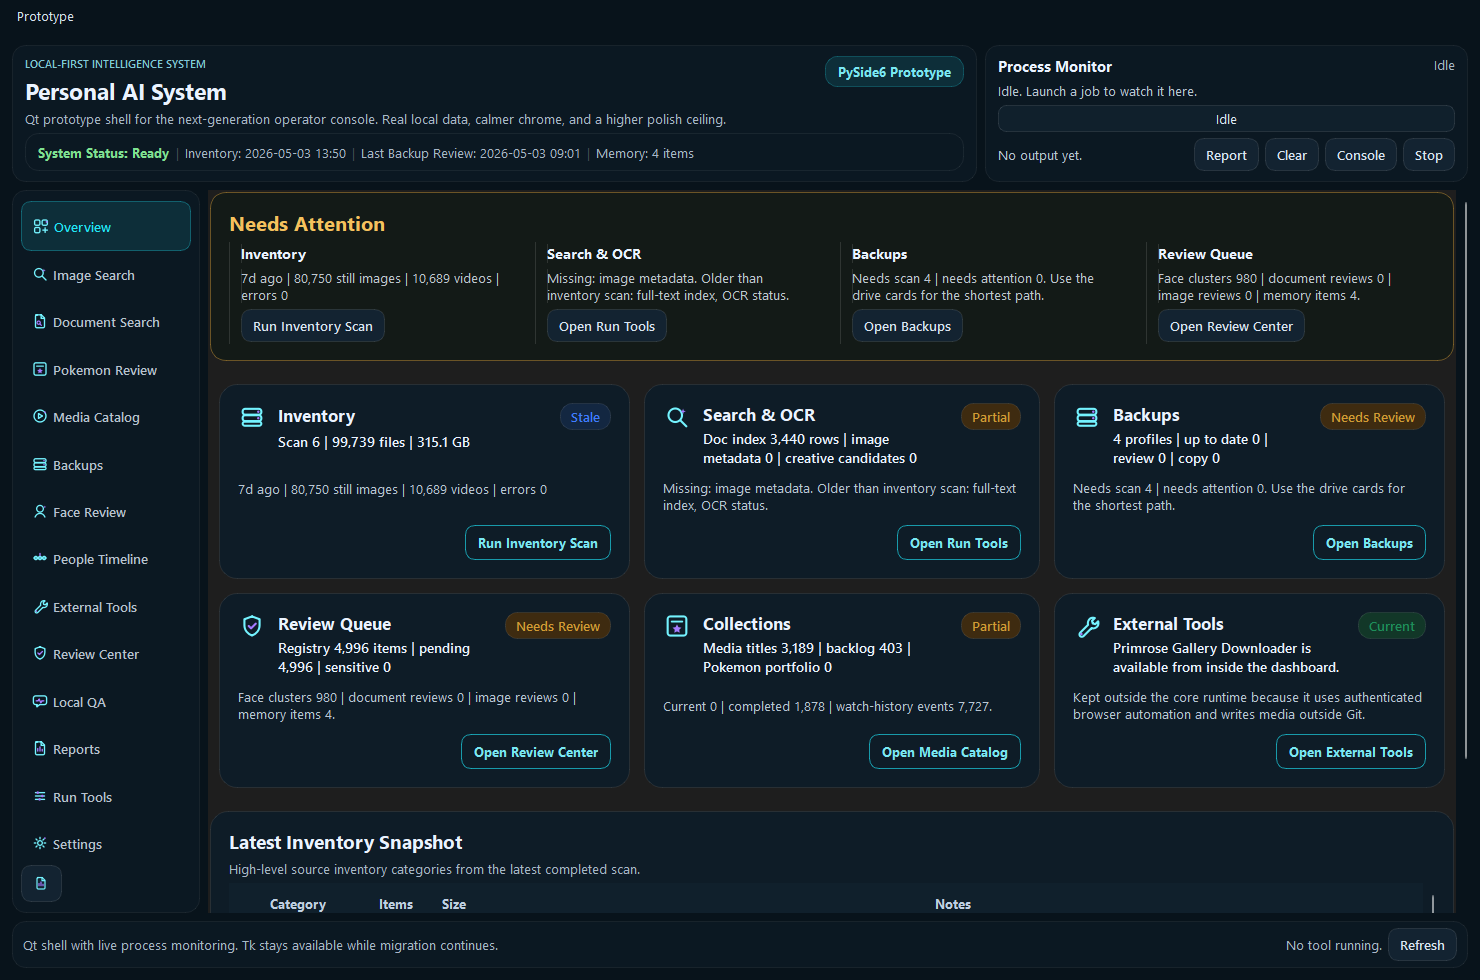Click the Media Catalog play icon
Viewport: 1480px width, 980px height.
[40, 417]
